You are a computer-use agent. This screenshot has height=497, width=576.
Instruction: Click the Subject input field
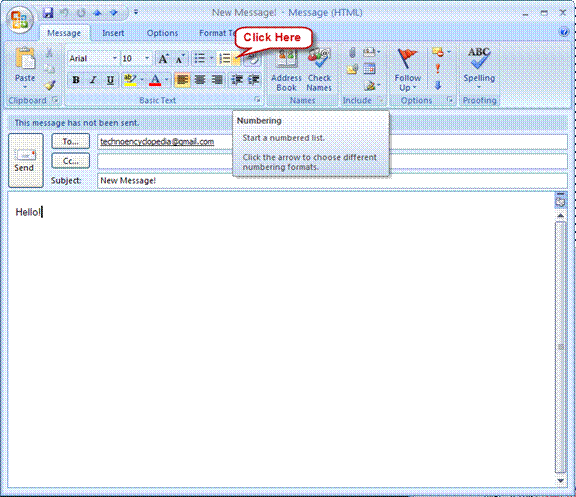click(x=332, y=180)
